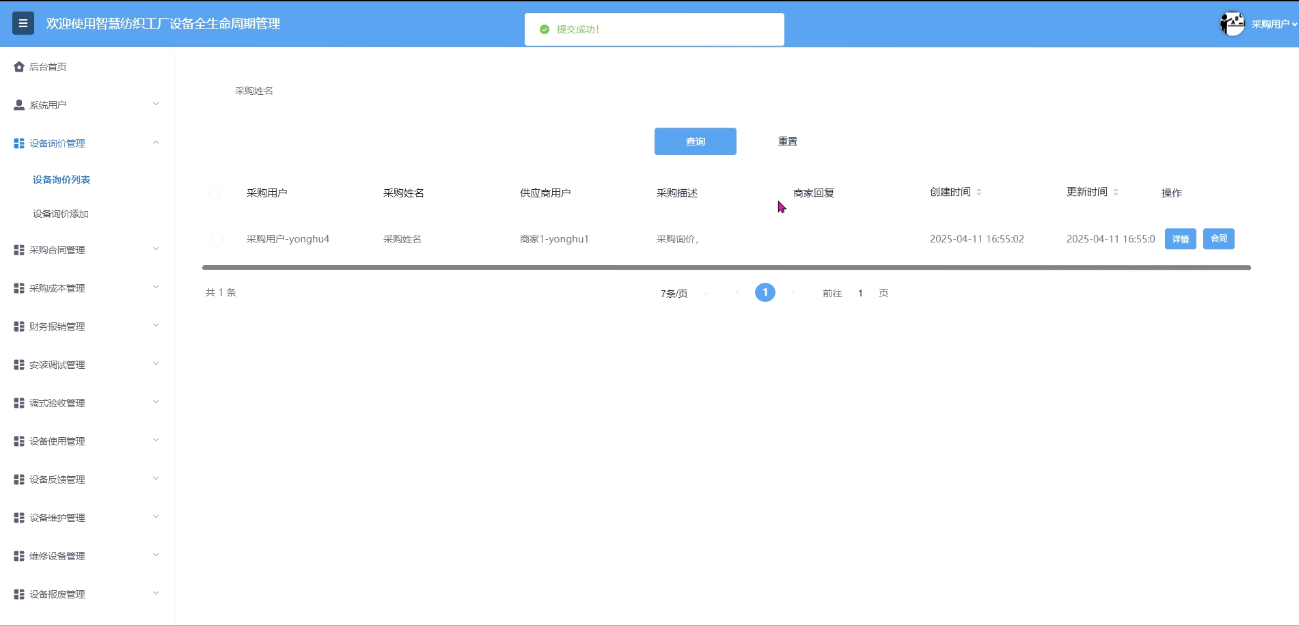Open the 维修设备管理 menu
This screenshot has width=1299, height=626.
point(87,556)
